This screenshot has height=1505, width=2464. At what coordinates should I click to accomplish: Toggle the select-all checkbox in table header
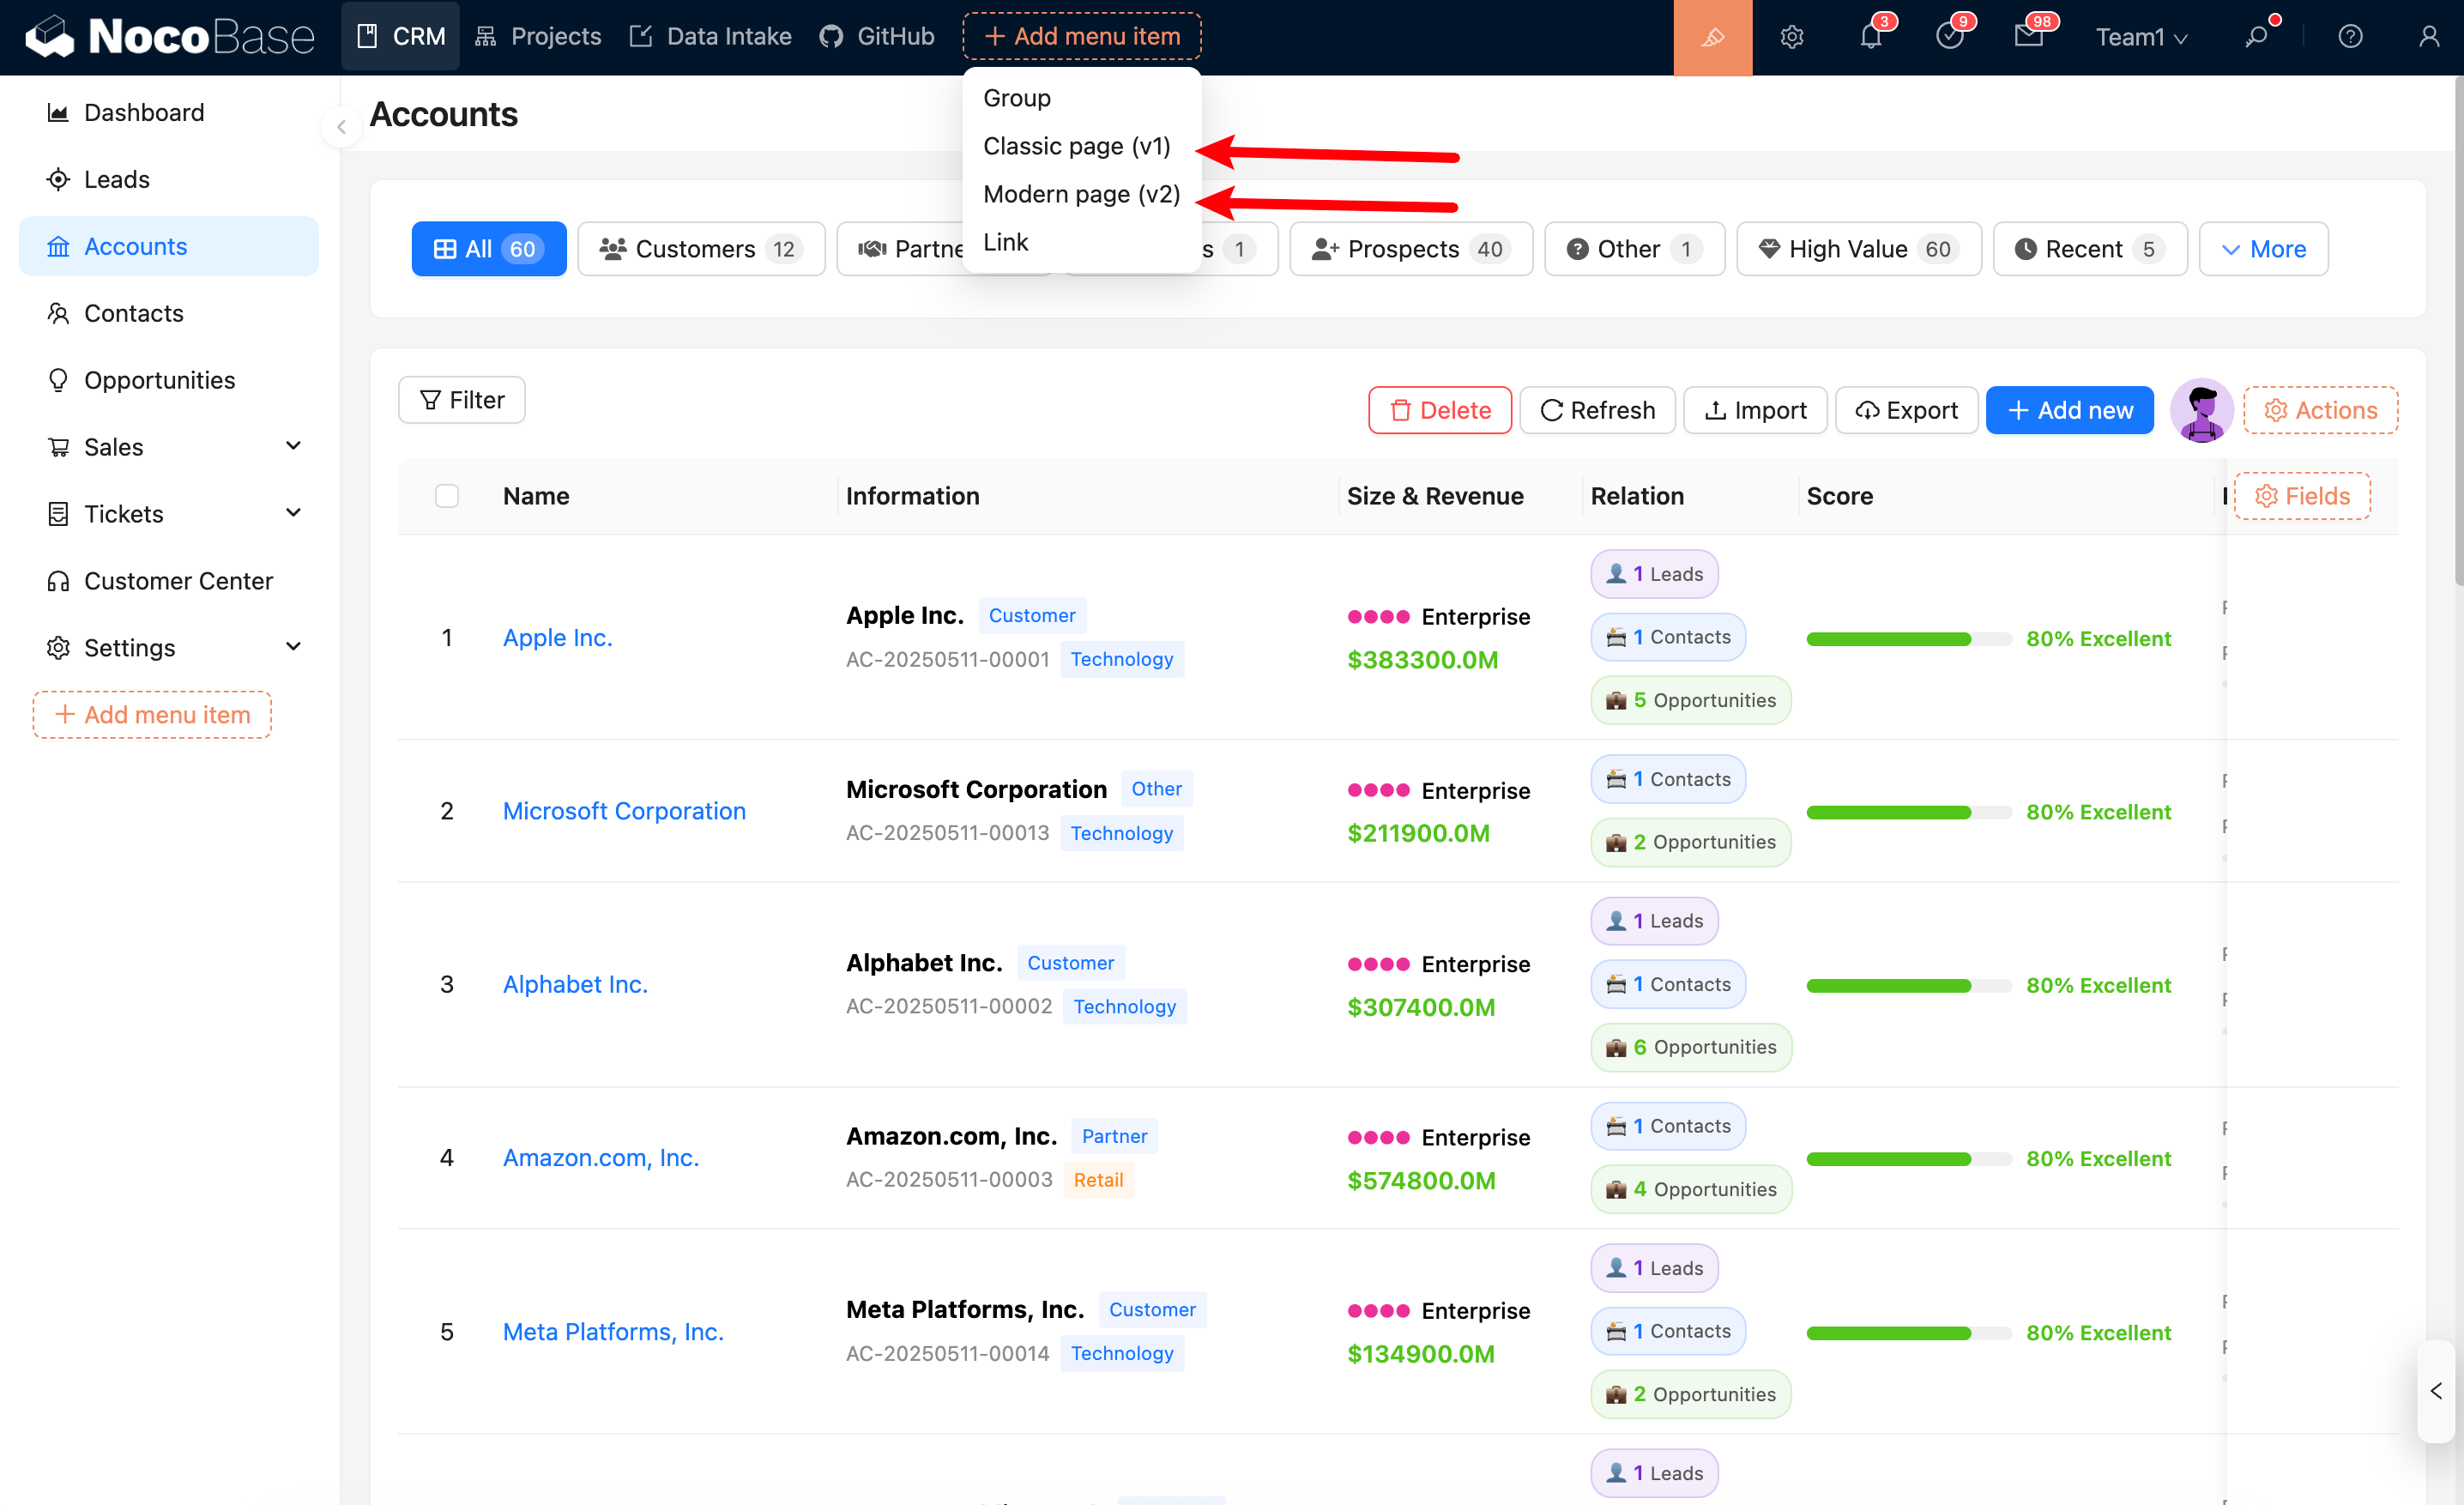click(x=447, y=496)
